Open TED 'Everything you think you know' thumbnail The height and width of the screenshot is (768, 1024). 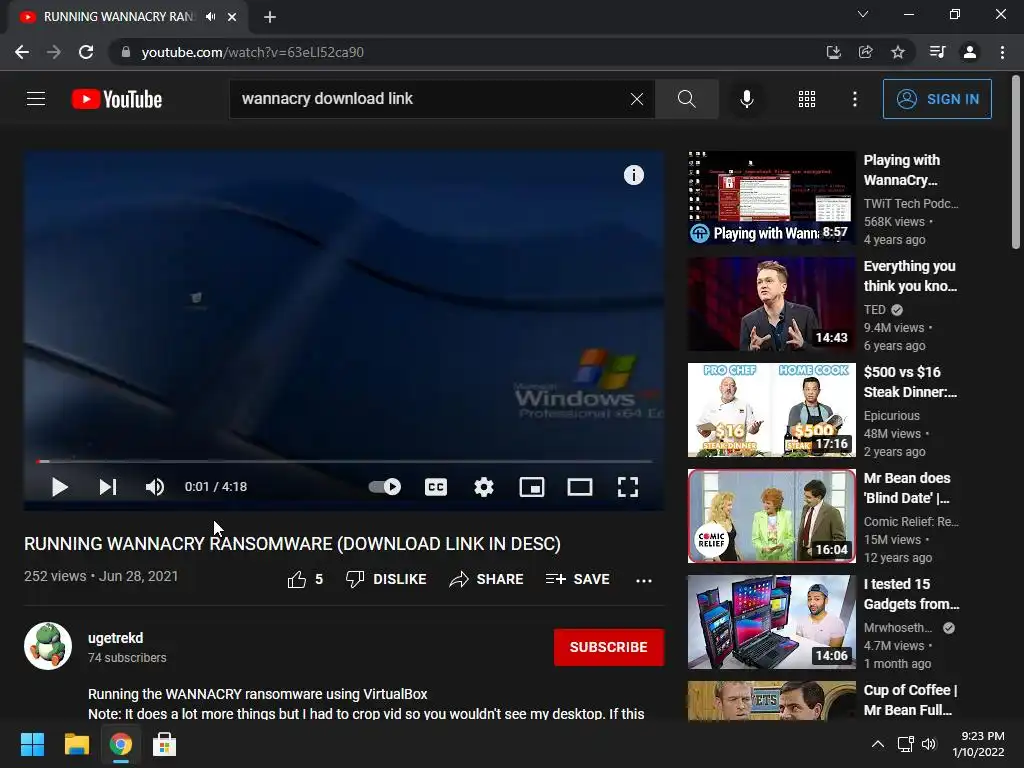click(771, 304)
